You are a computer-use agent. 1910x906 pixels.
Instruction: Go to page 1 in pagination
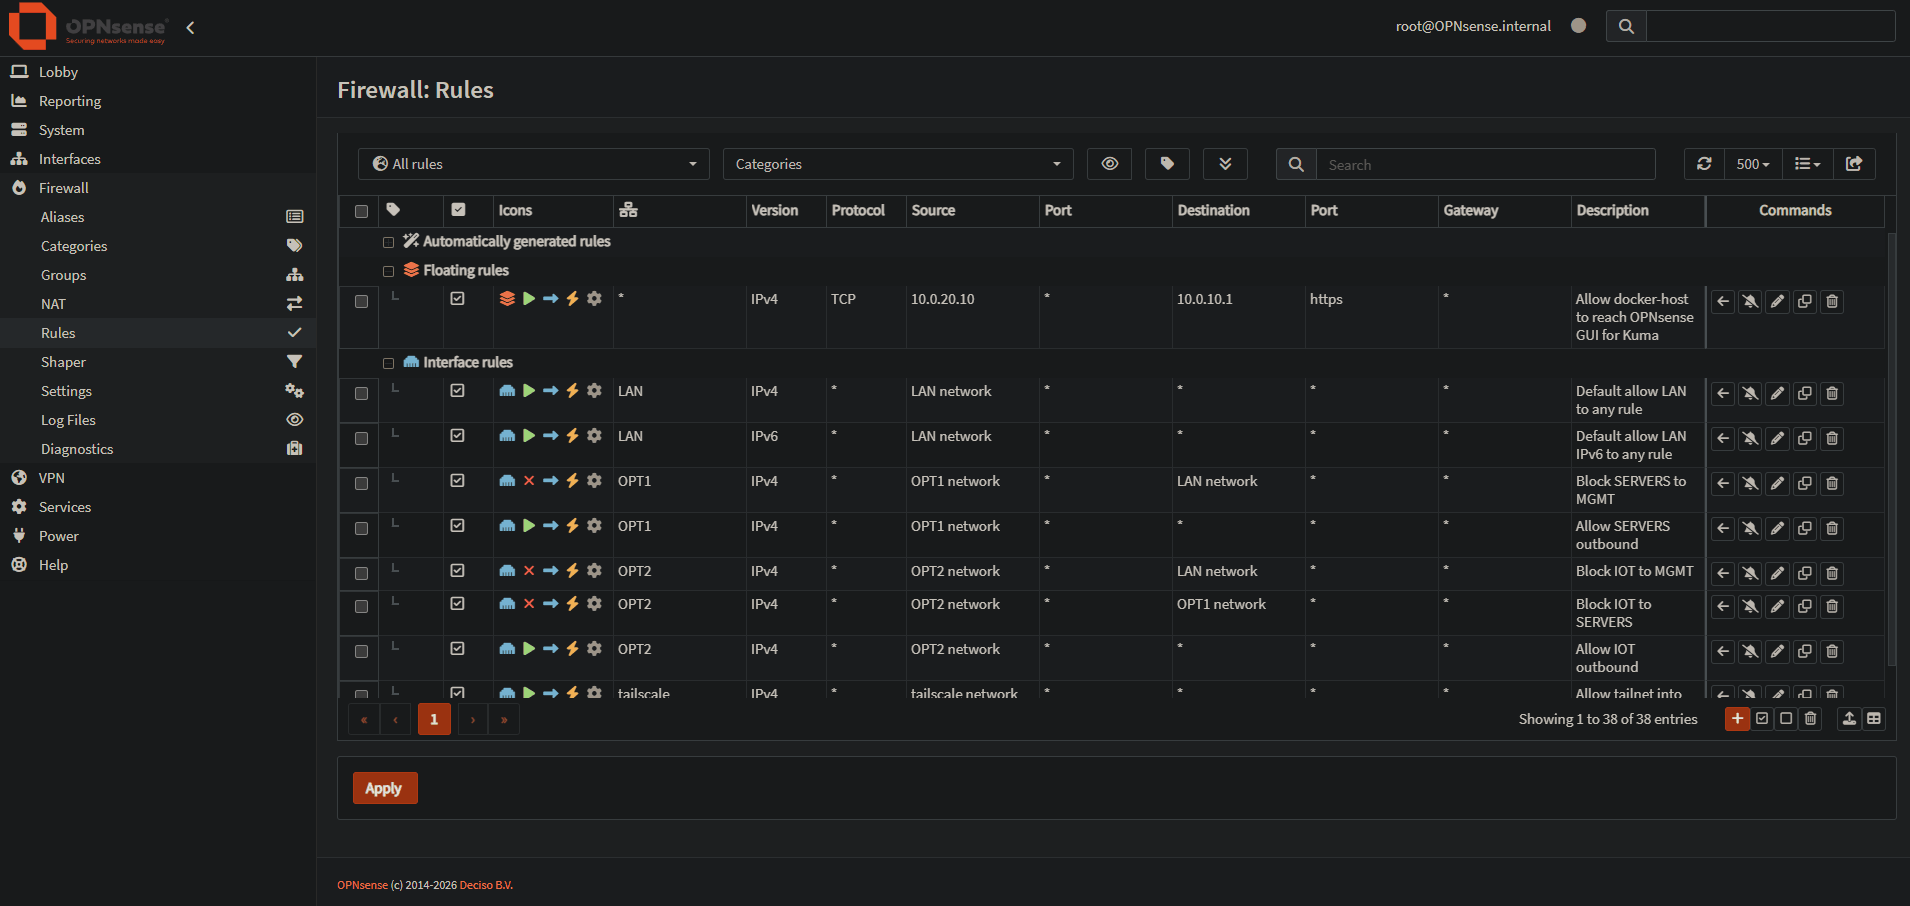tap(434, 719)
